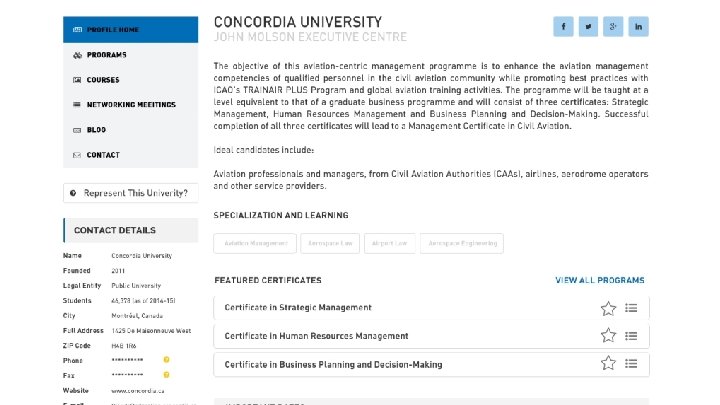Click binoculars icon beside Programs
The image size is (720, 405).
(x=77, y=55)
